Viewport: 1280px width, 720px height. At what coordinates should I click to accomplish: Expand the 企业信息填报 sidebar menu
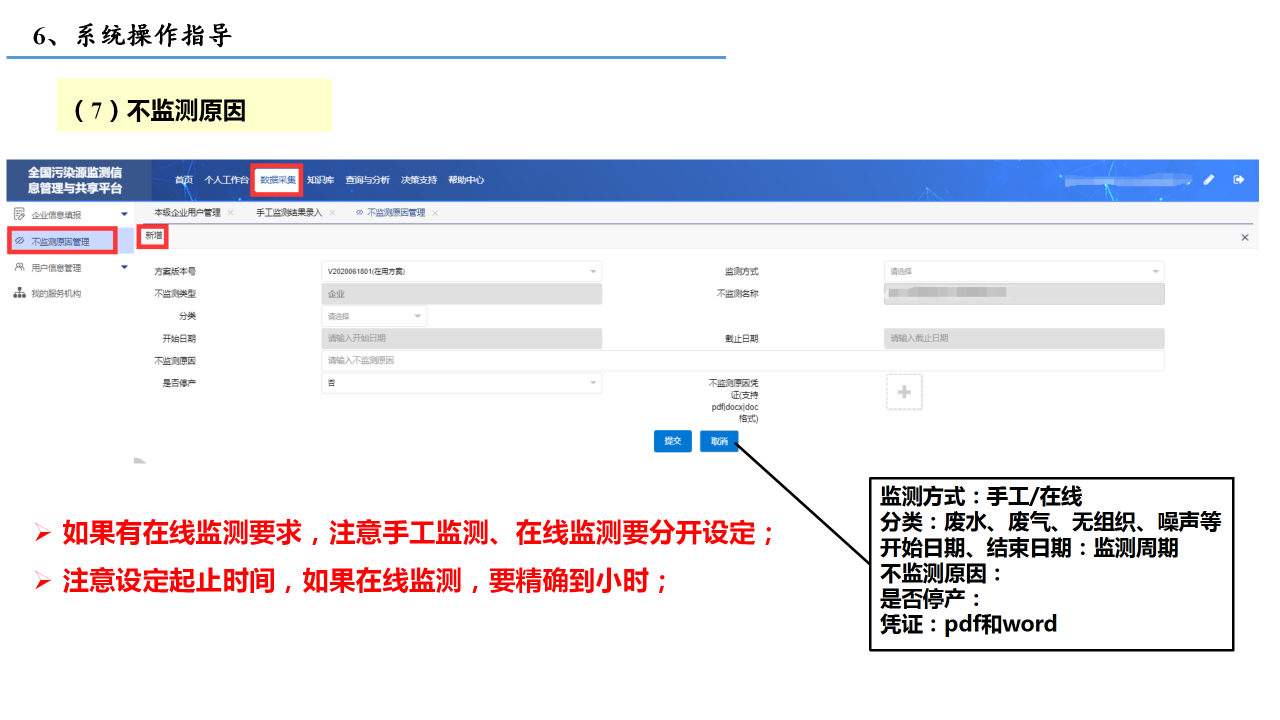[124, 215]
